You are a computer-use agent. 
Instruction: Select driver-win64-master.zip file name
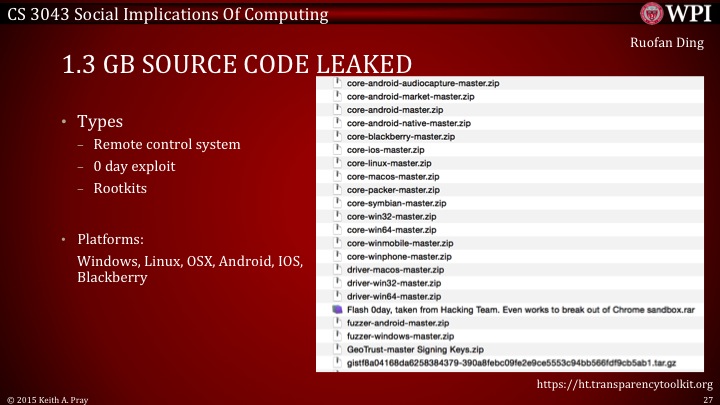(x=394, y=296)
